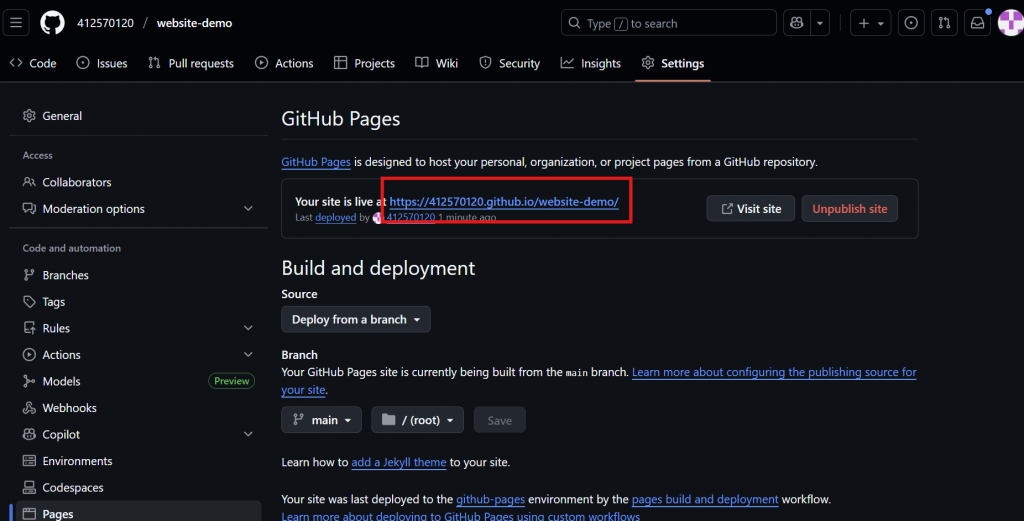Click the Environments icon in sidebar
The height and width of the screenshot is (521, 1024).
coord(29,461)
